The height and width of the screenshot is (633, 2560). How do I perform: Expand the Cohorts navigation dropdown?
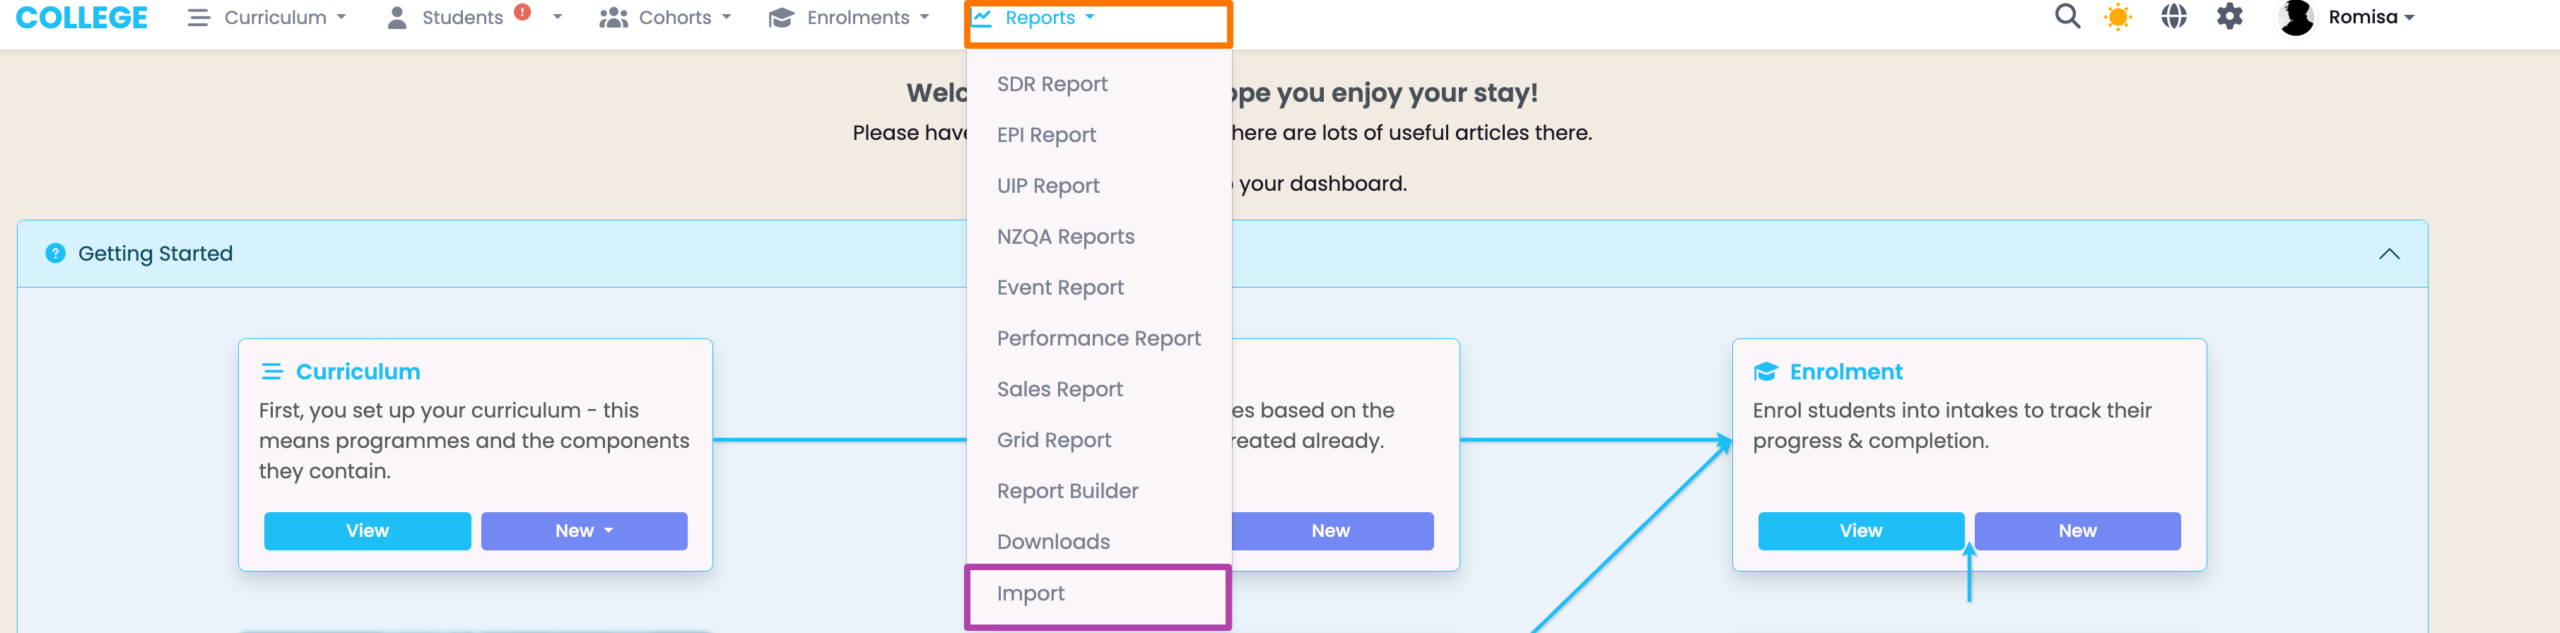point(666,18)
